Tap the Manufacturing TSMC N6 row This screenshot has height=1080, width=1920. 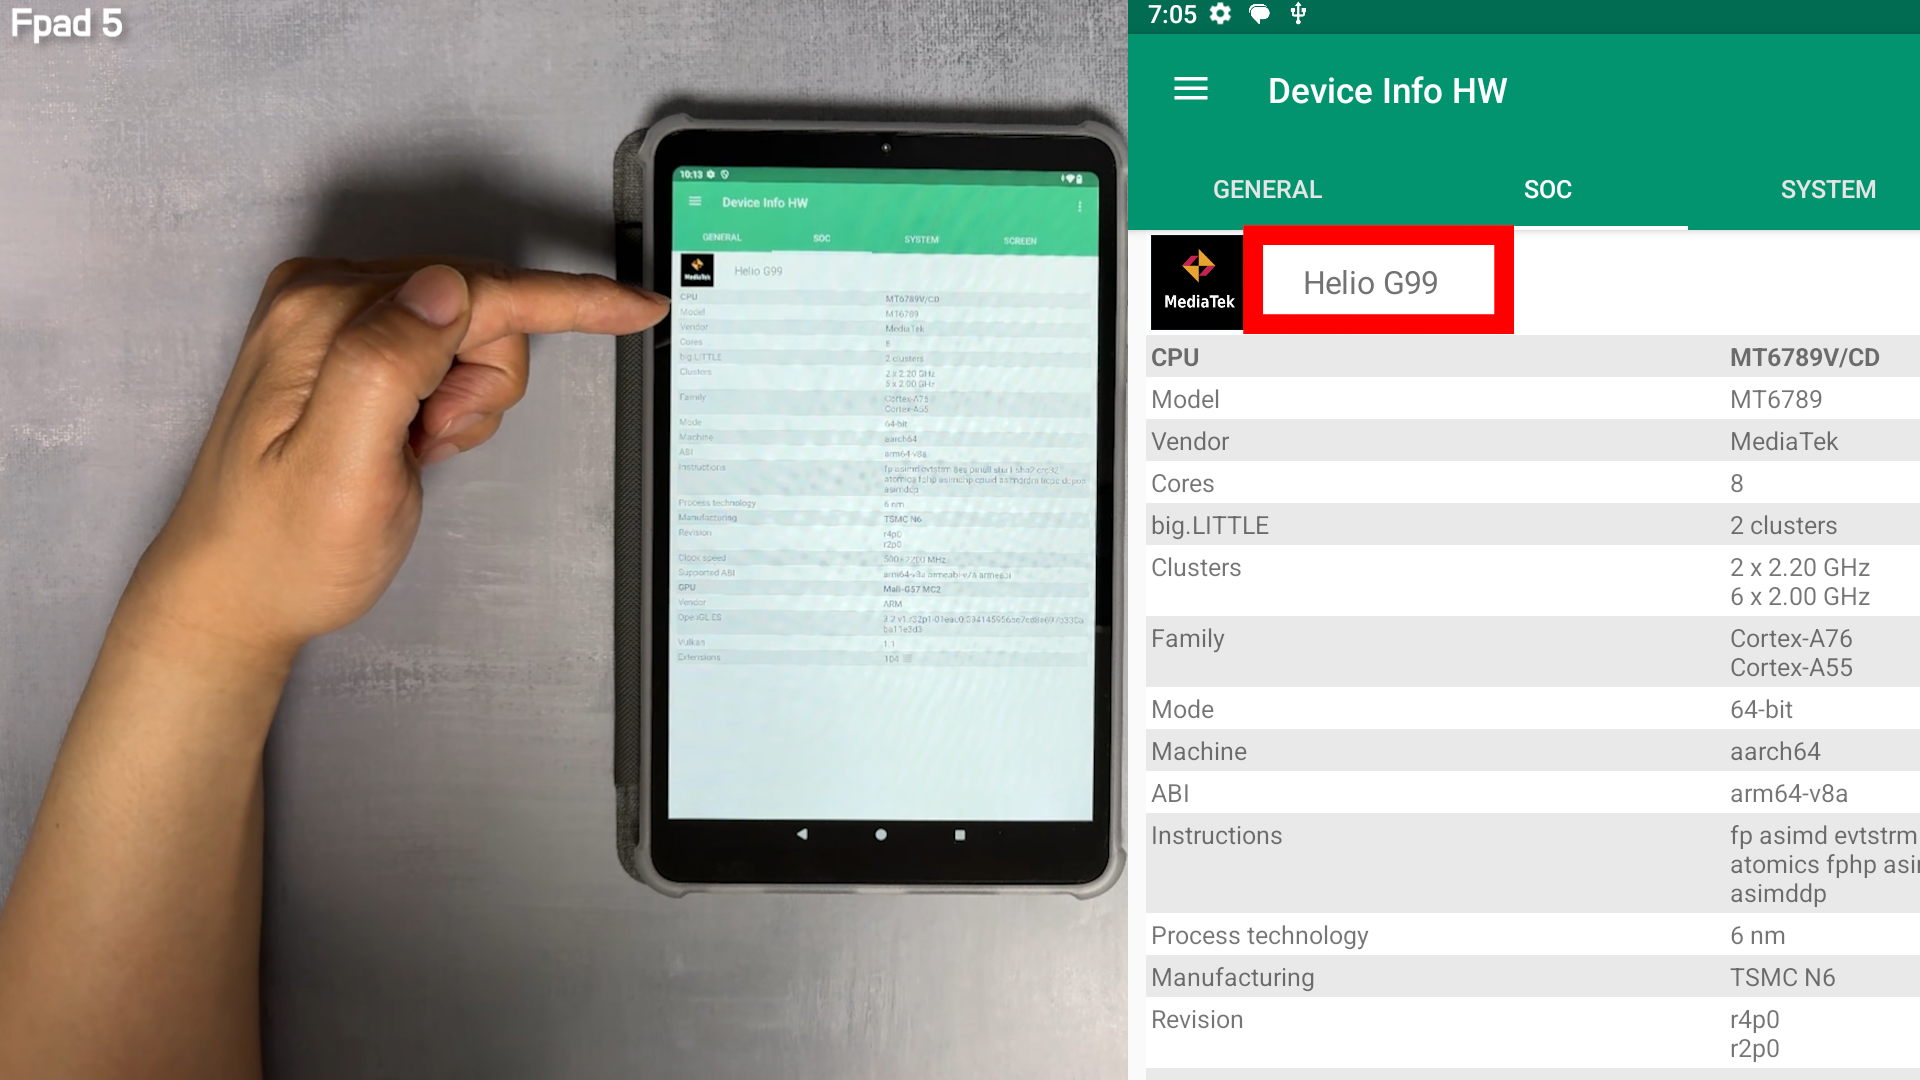(1530, 977)
